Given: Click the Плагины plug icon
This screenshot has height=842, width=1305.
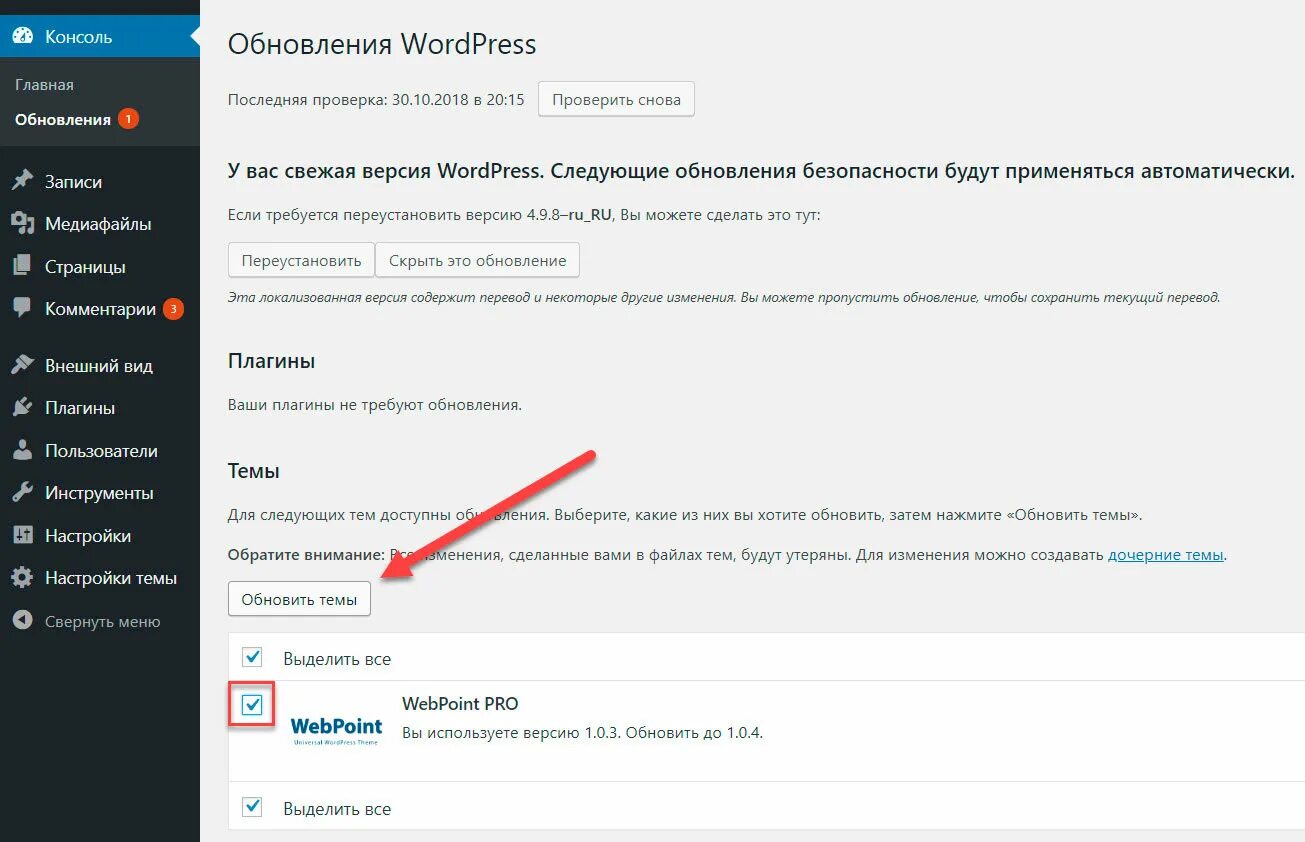Looking at the screenshot, I should click(x=22, y=408).
